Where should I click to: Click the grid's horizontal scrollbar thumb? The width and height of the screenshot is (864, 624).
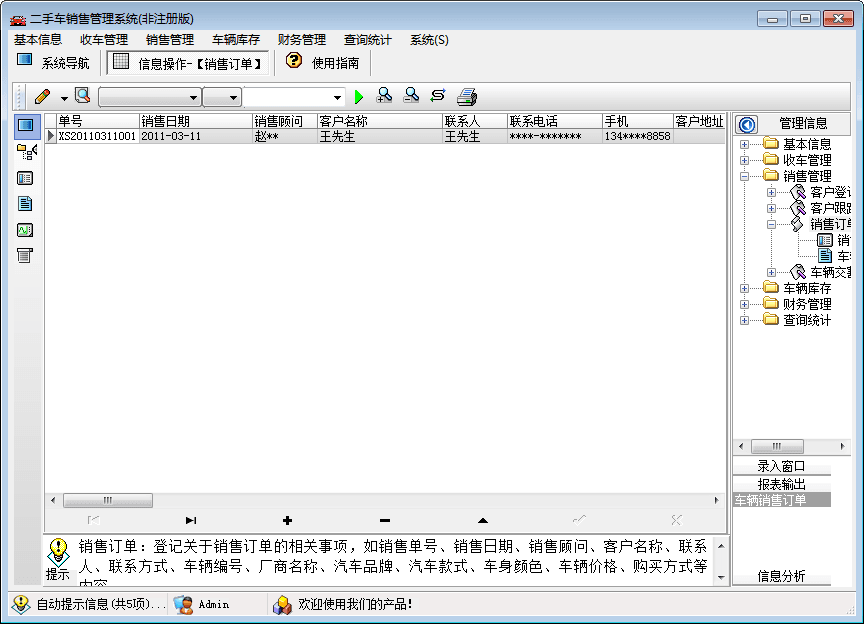click(108, 500)
